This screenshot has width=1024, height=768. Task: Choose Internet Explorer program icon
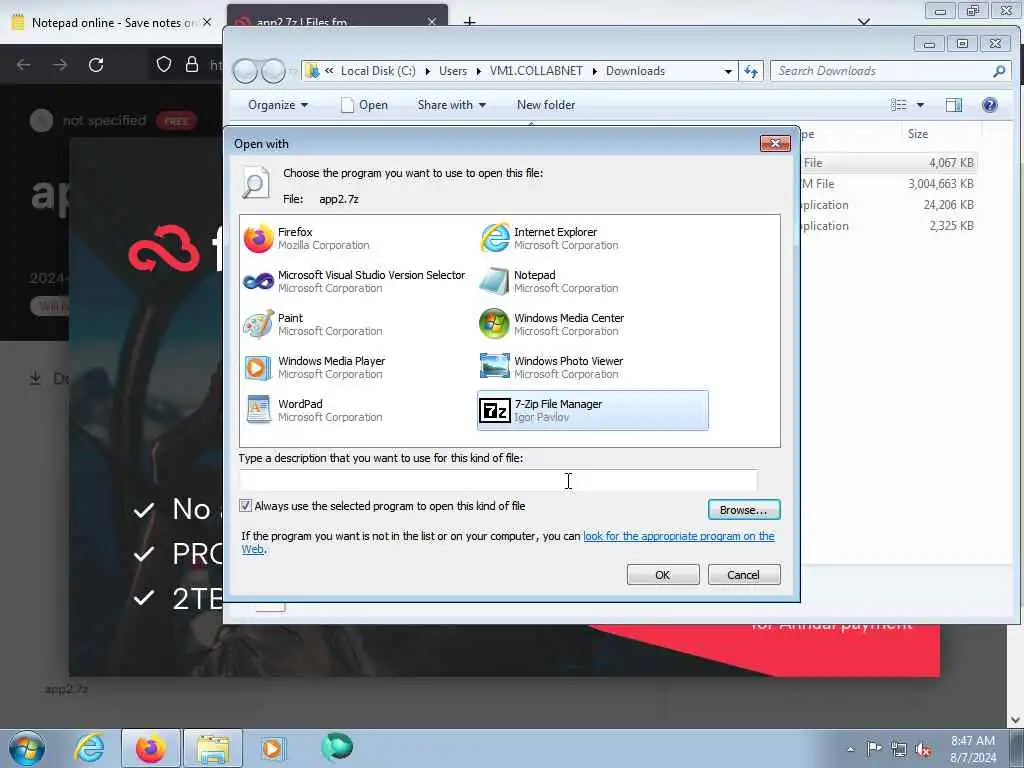(494, 238)
